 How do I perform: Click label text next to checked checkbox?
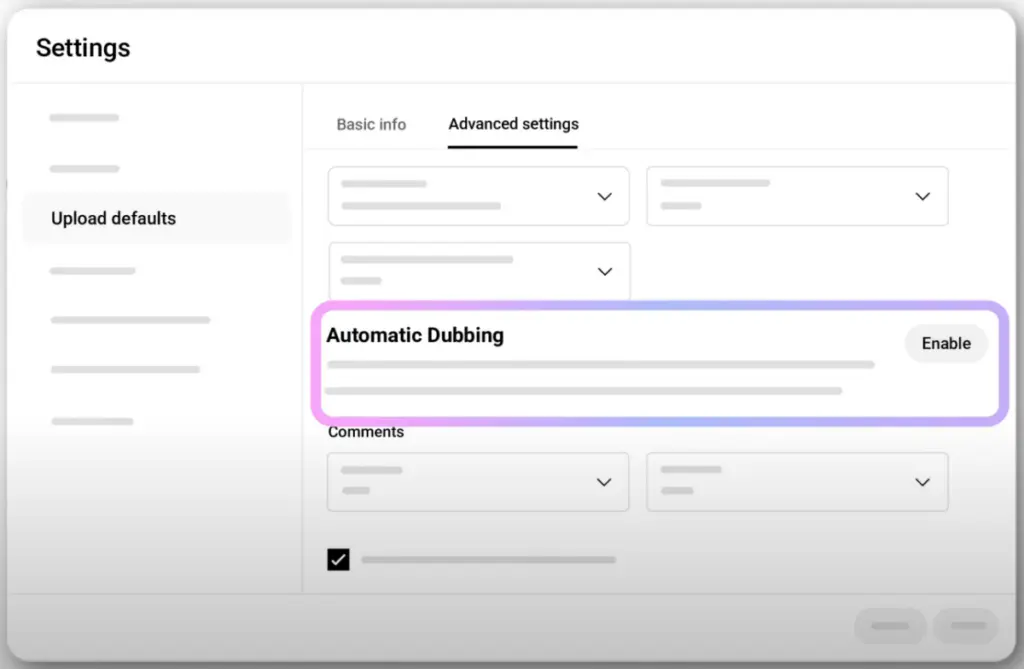(488, 560)
